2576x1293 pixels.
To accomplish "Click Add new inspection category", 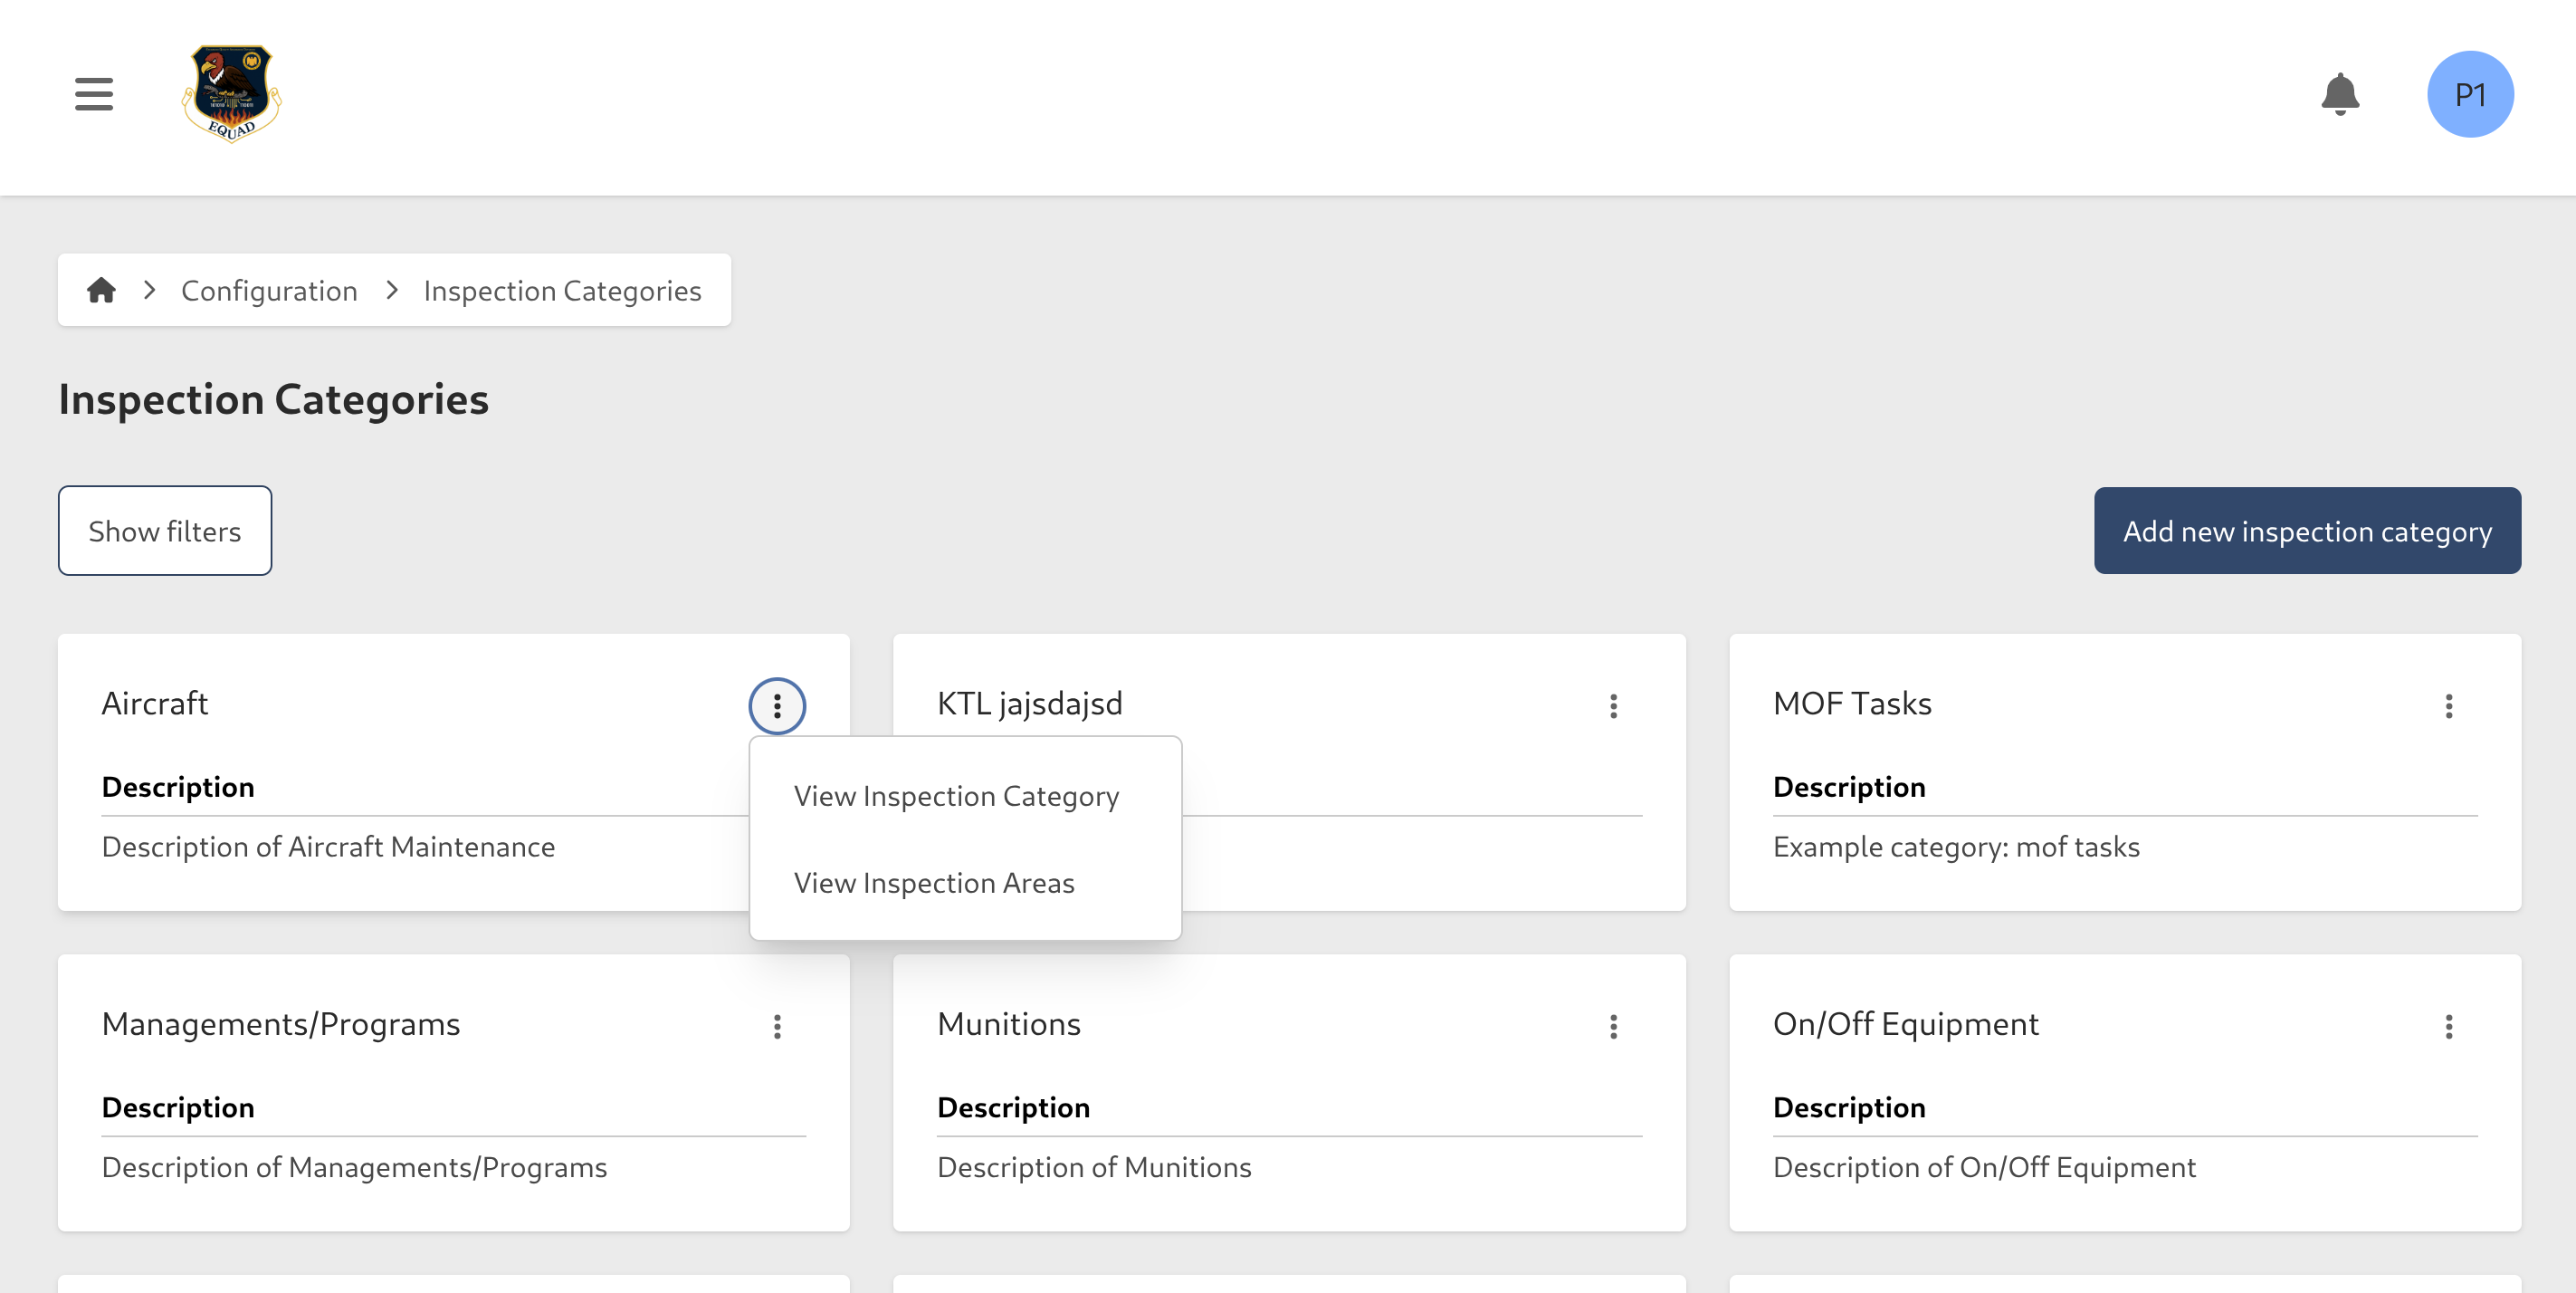I will coord(2306,531).
